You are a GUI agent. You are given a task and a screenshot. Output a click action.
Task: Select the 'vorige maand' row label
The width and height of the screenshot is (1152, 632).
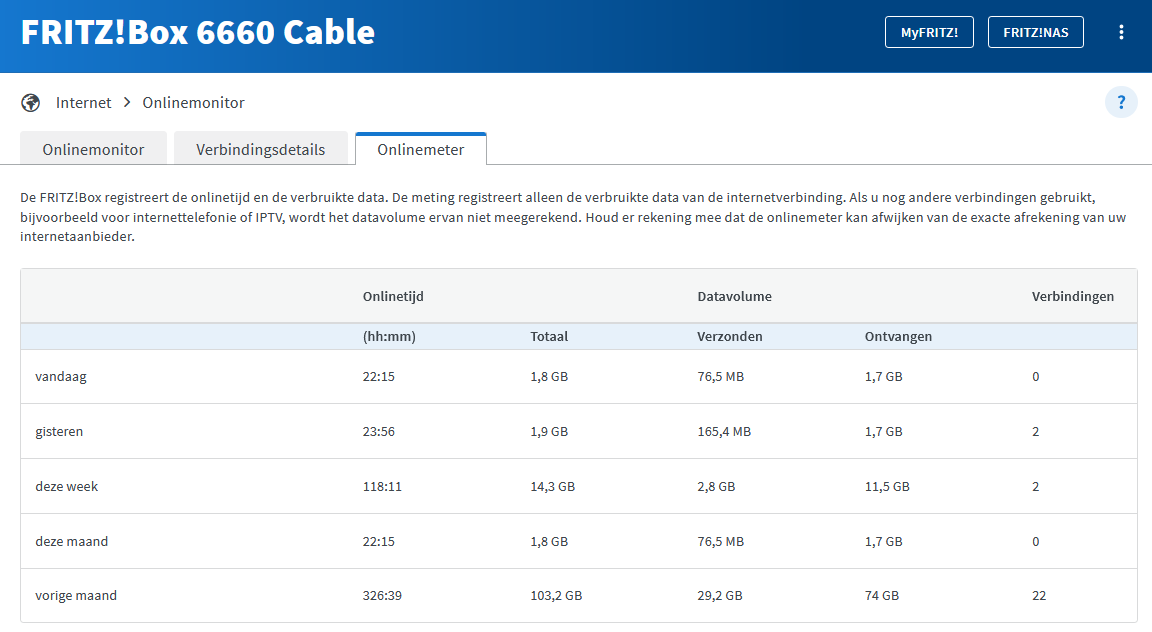tap(76, 596)
